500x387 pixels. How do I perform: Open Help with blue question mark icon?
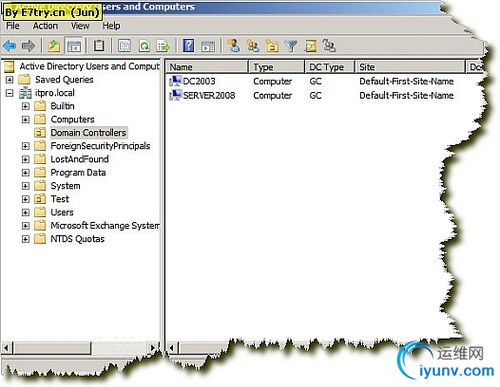coord(188,46)
